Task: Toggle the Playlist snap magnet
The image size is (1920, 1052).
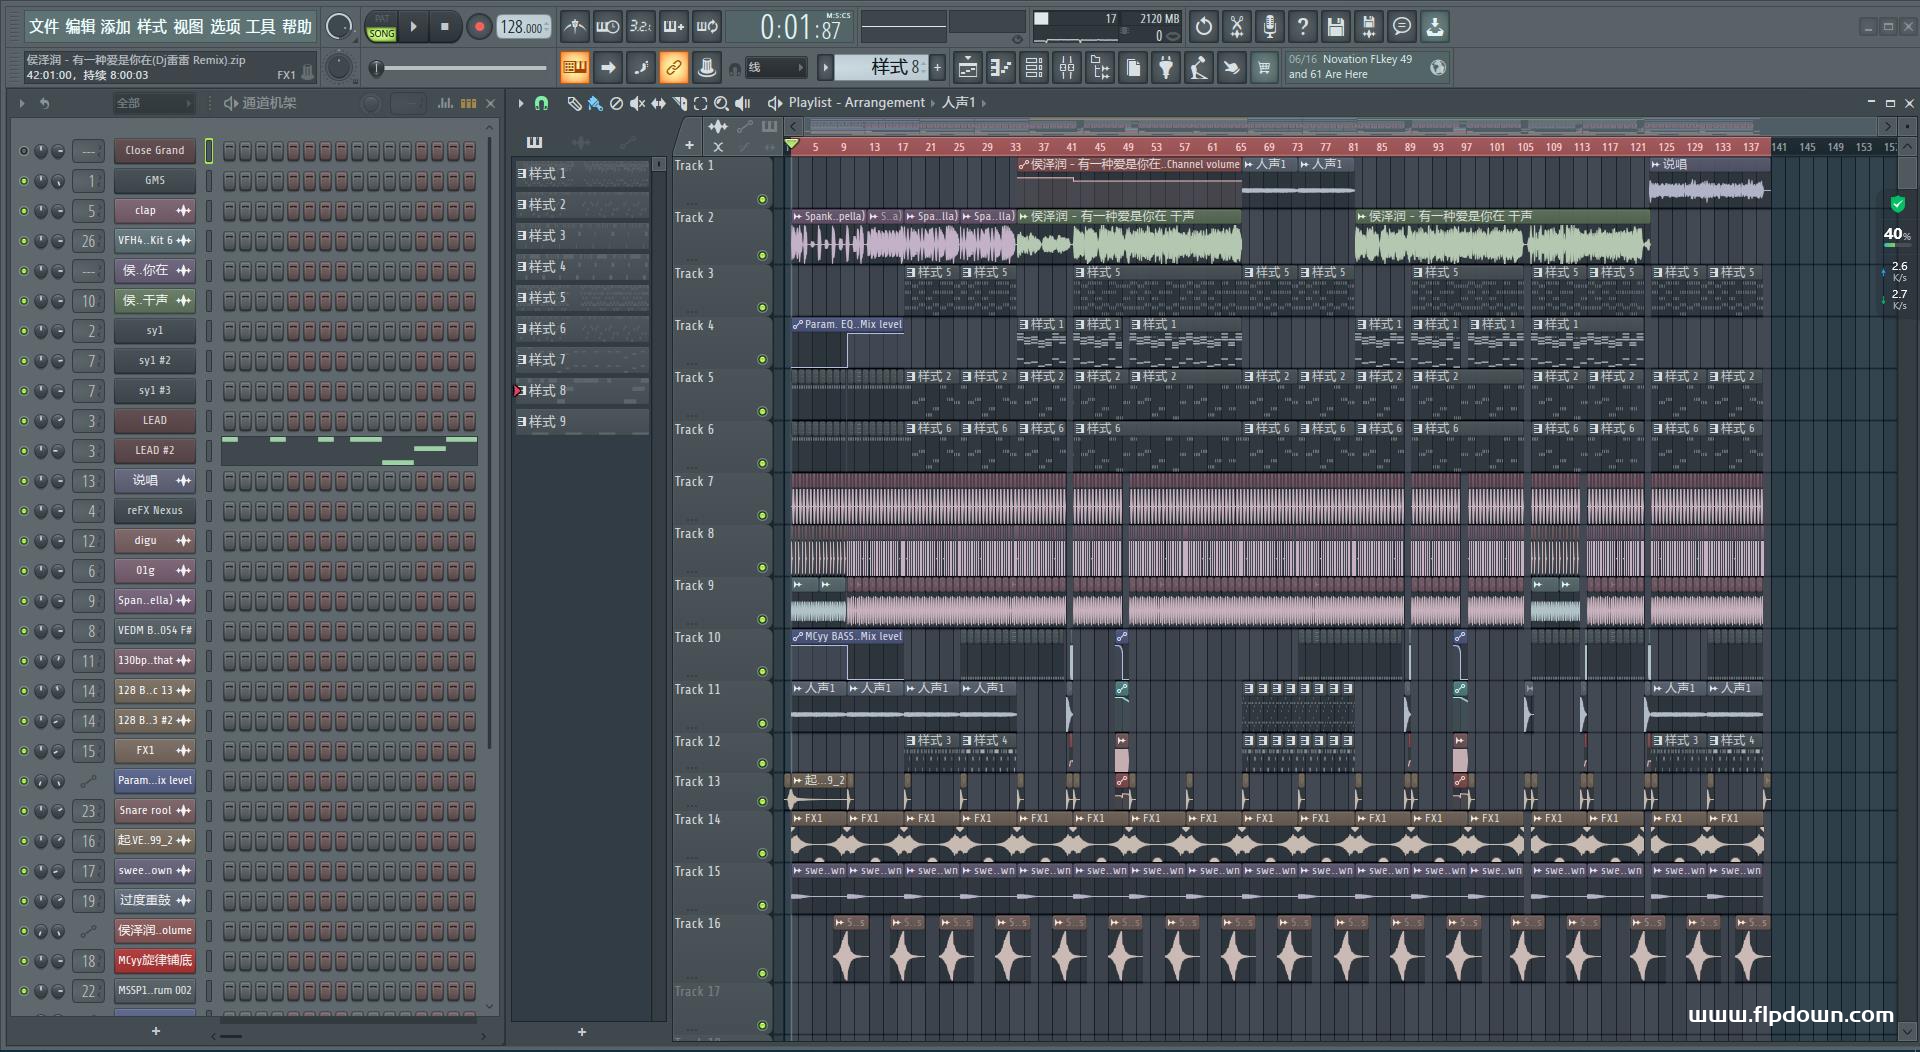Action: pyautogui.click(x=541, y=103)
